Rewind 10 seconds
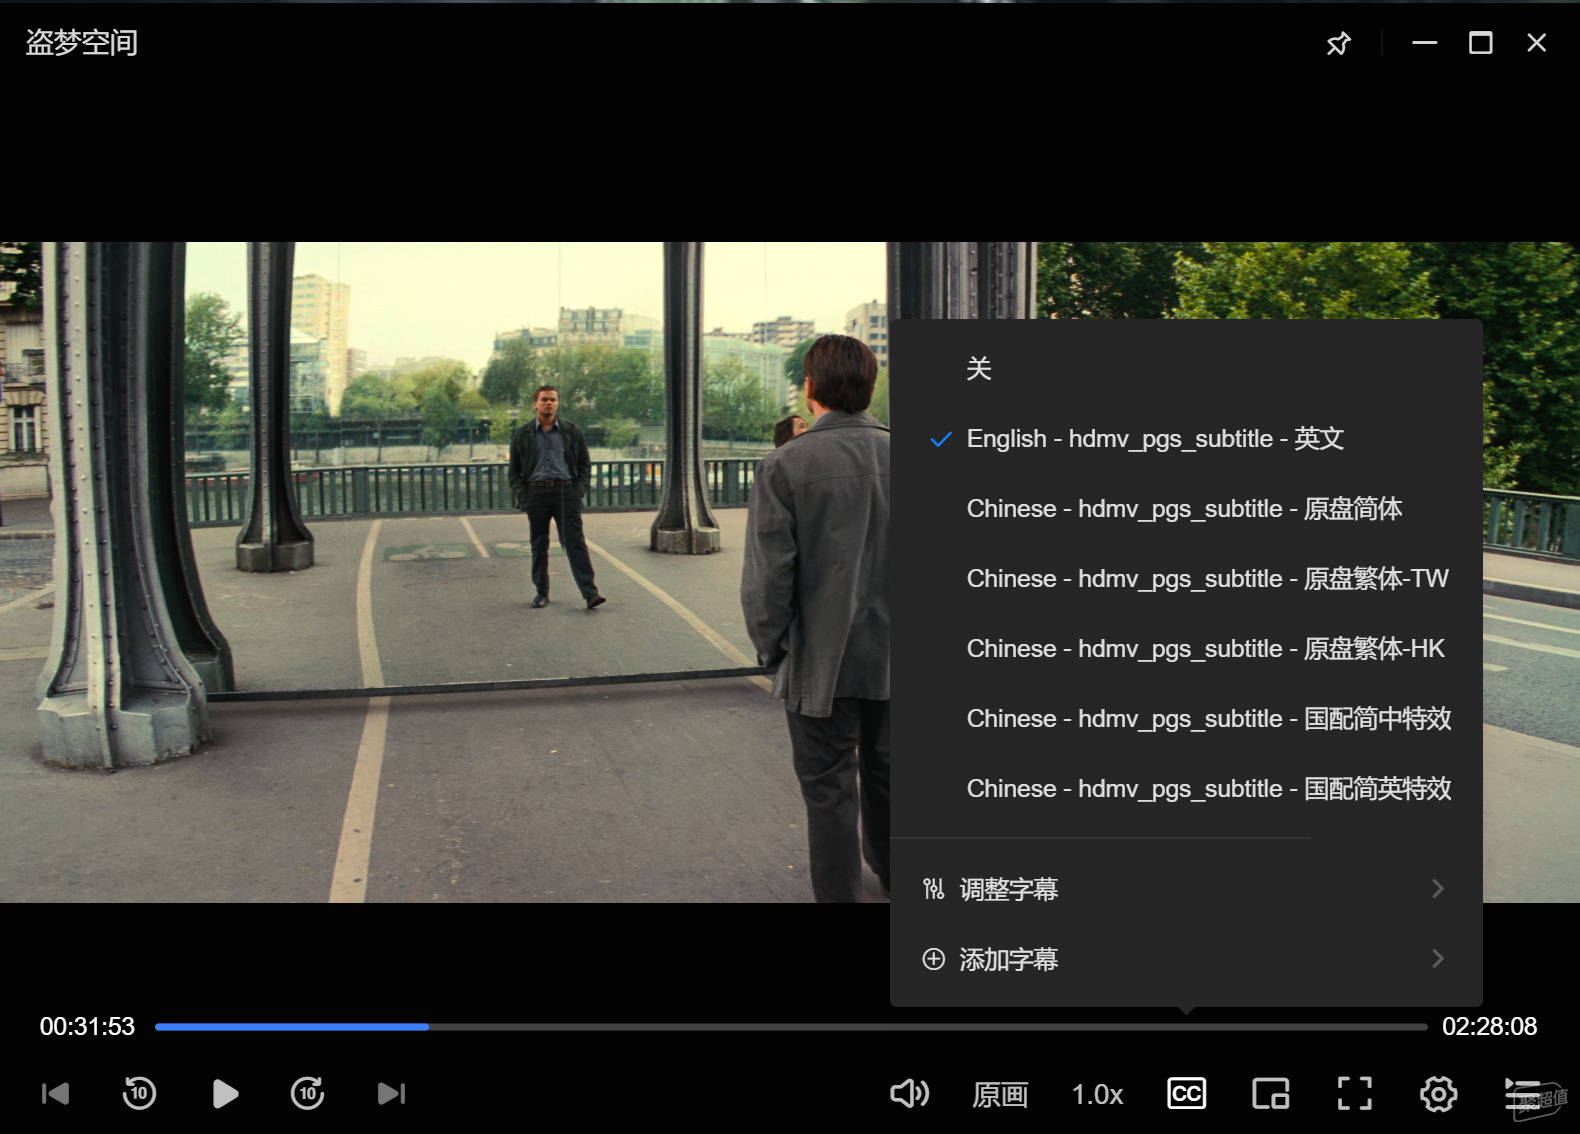This screenshot has width=1580, height=1134. tap(139, 1093)
